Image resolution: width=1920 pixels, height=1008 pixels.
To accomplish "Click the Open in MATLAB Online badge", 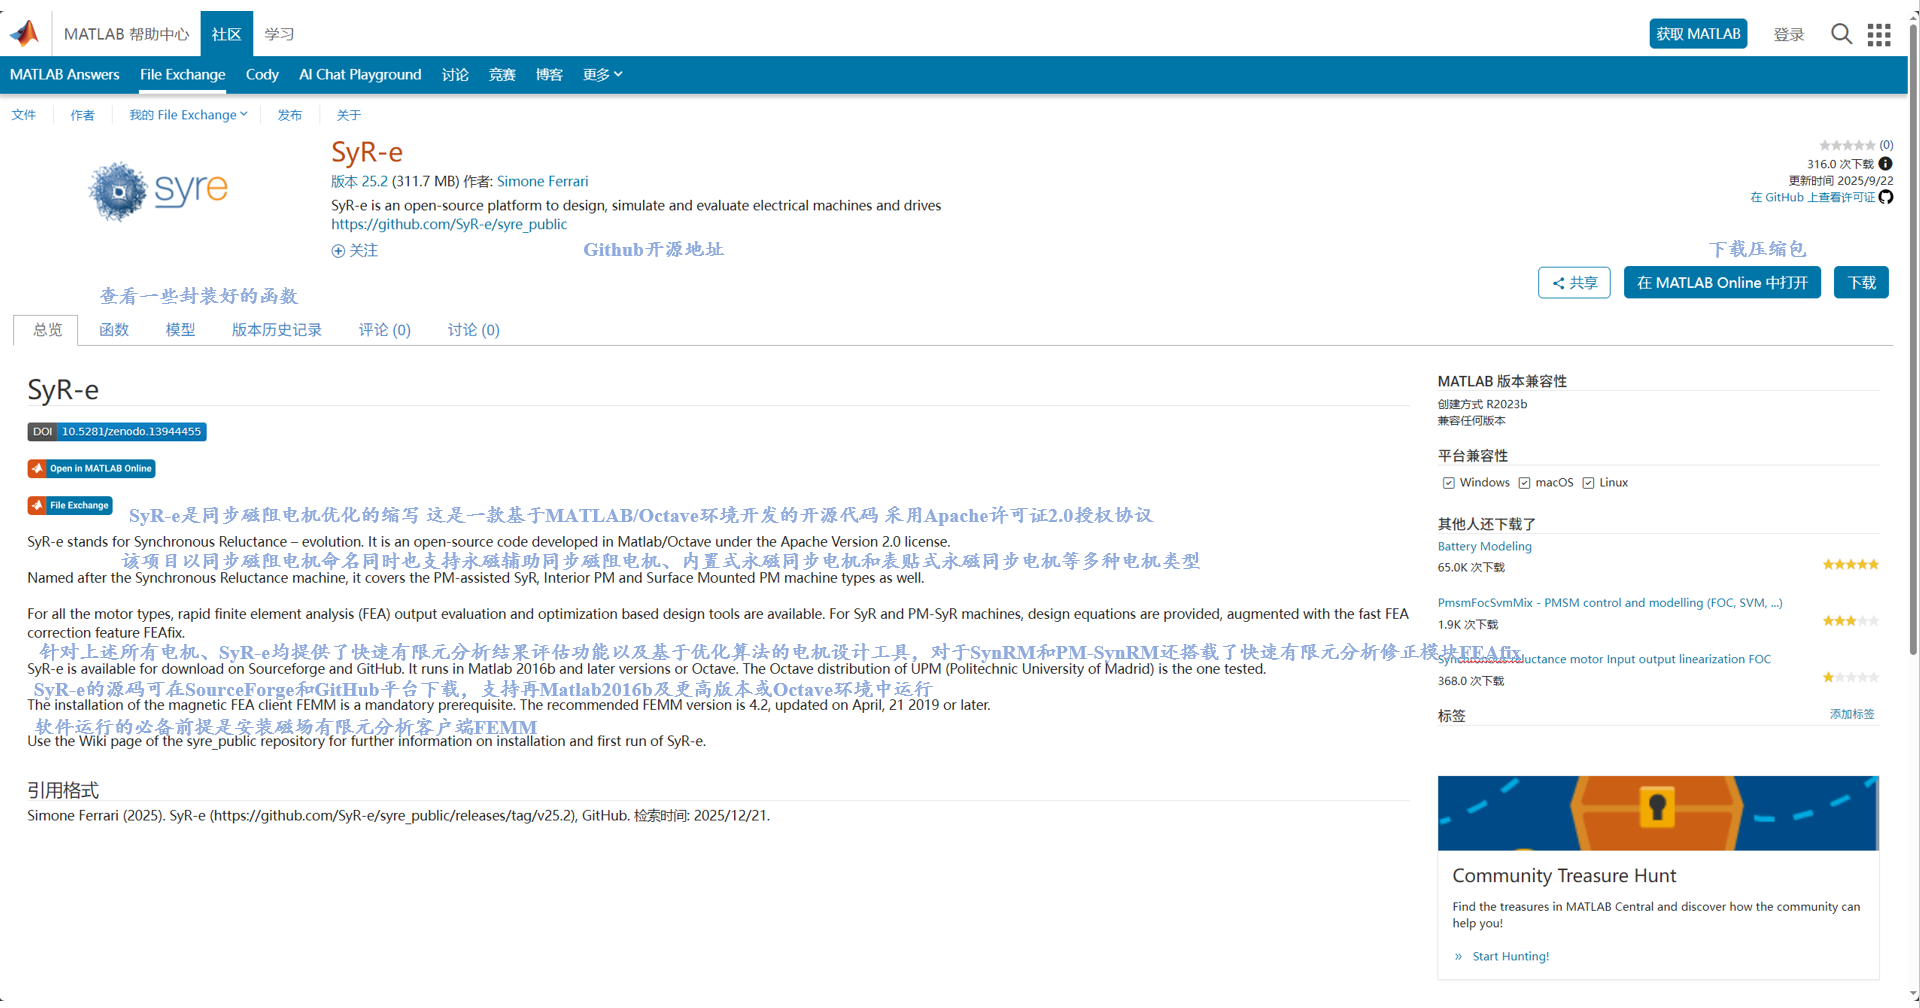I will click(91, 468).
